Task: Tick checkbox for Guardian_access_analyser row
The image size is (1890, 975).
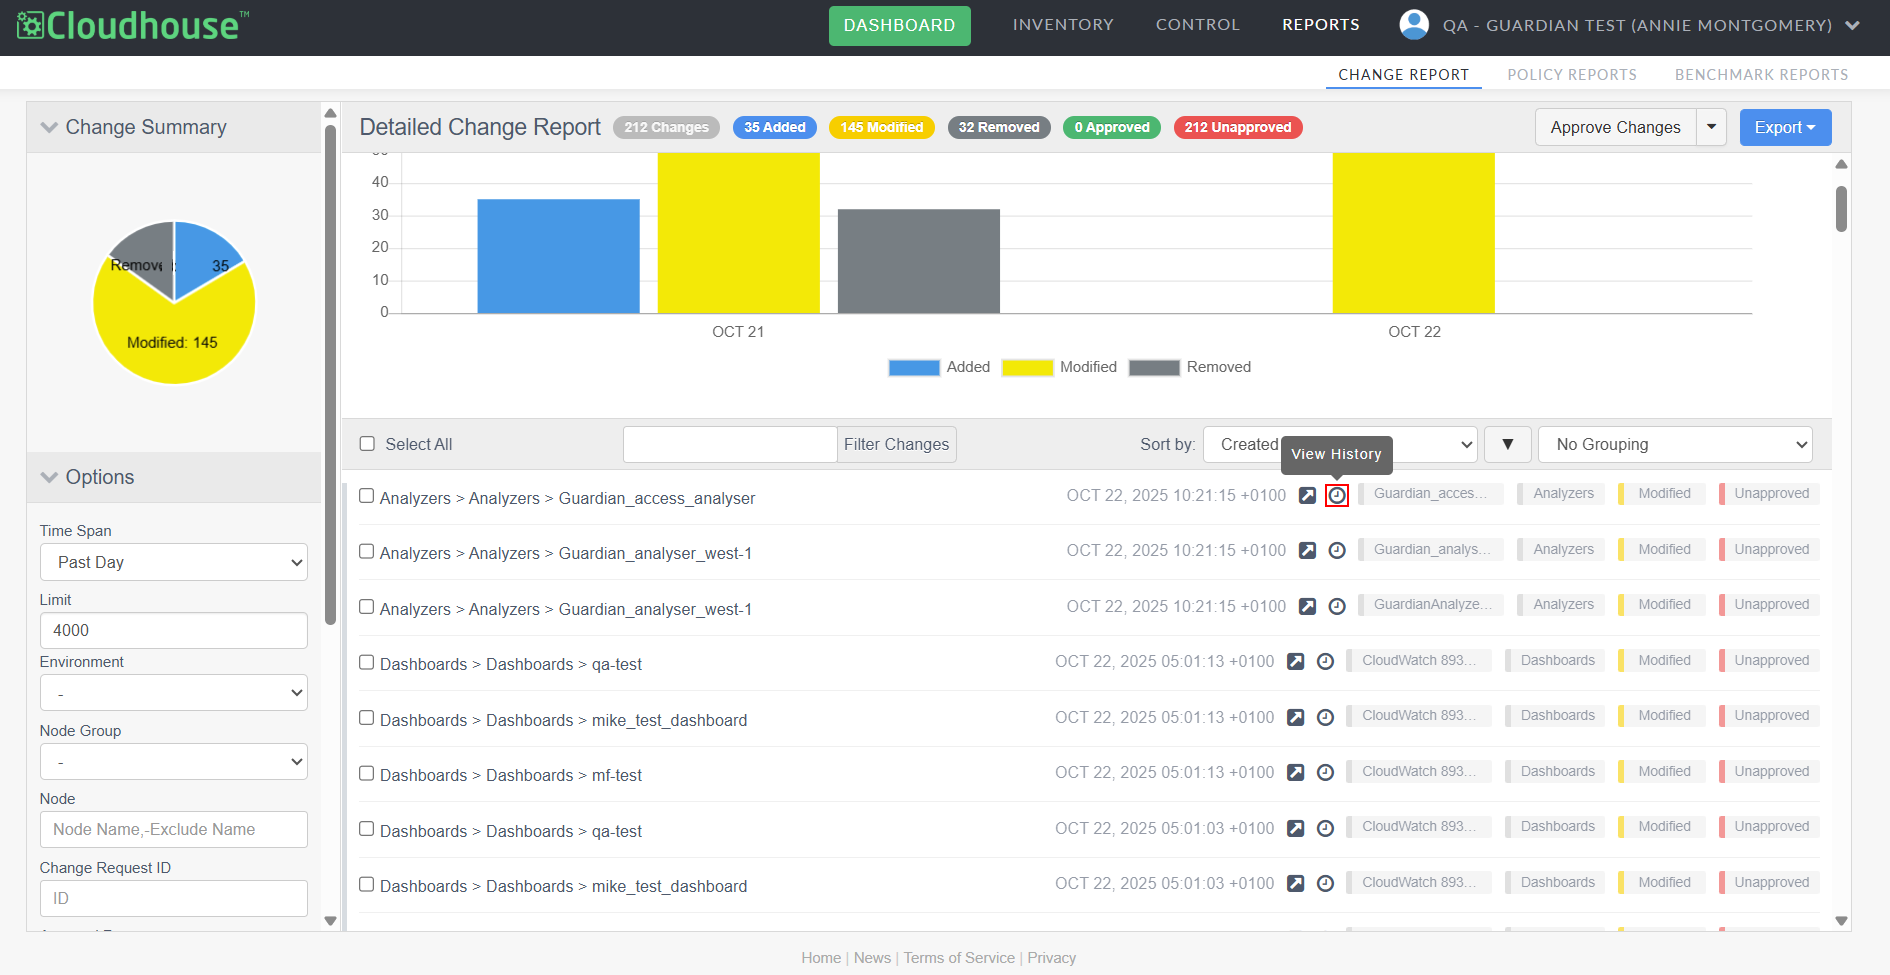Action: (x=367, y=496)
